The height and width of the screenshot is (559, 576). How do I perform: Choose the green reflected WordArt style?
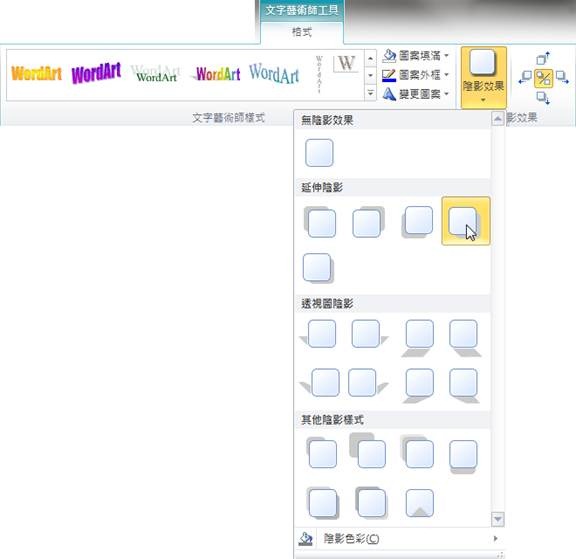click(156, 74)
